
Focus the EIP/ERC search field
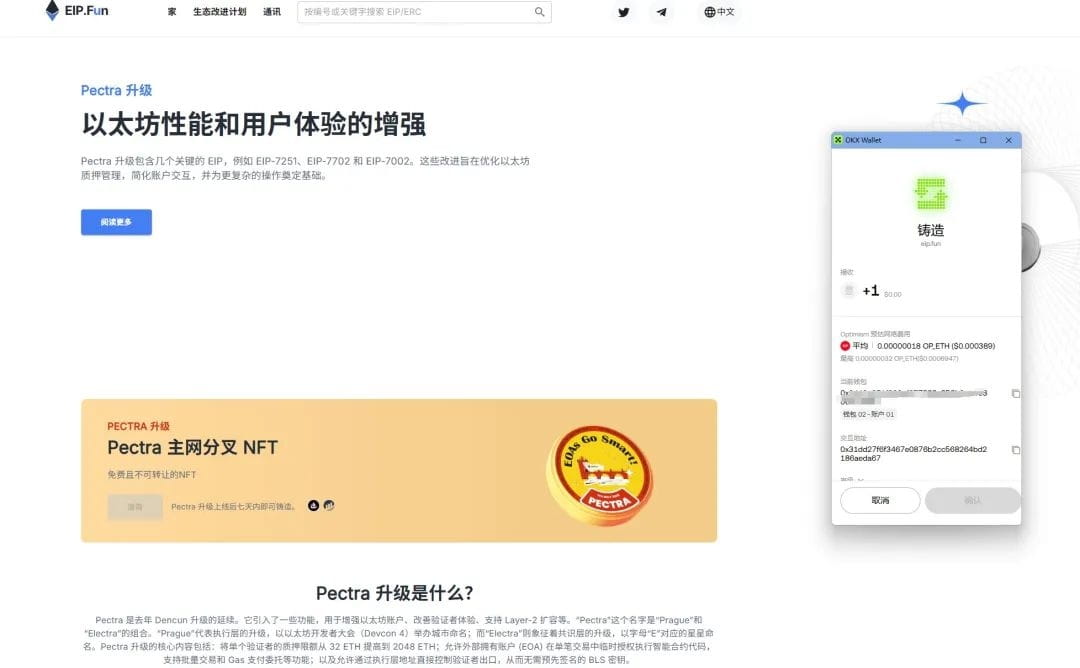coord(424,12)
